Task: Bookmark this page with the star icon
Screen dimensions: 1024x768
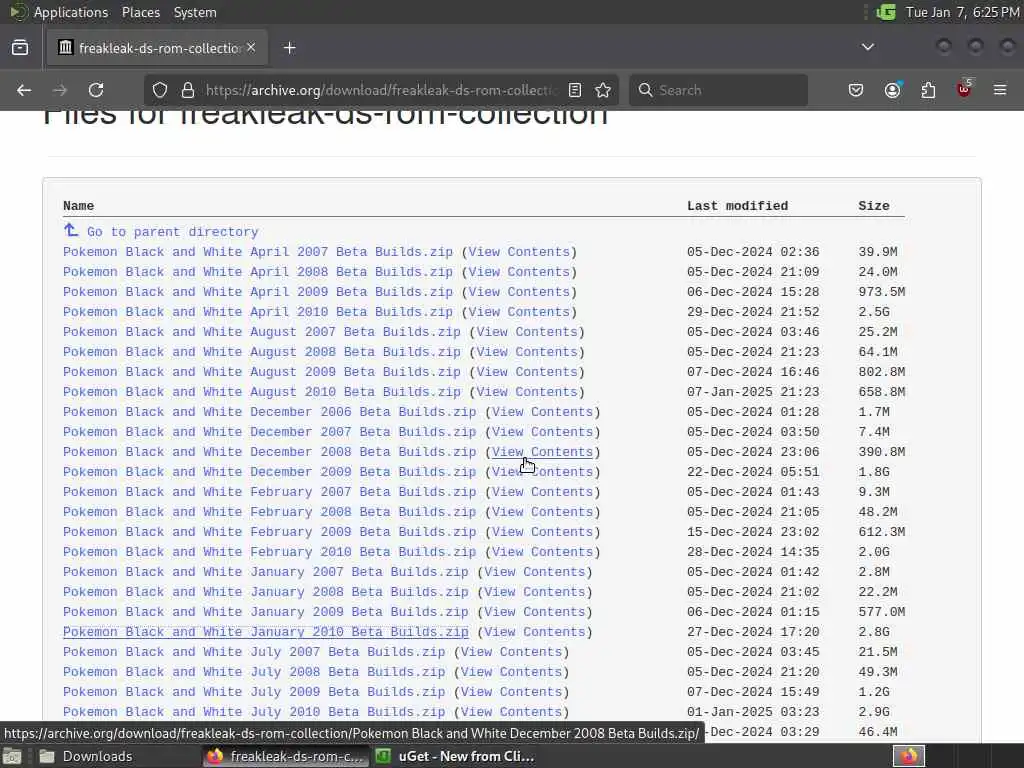Action: pos(603,90)
